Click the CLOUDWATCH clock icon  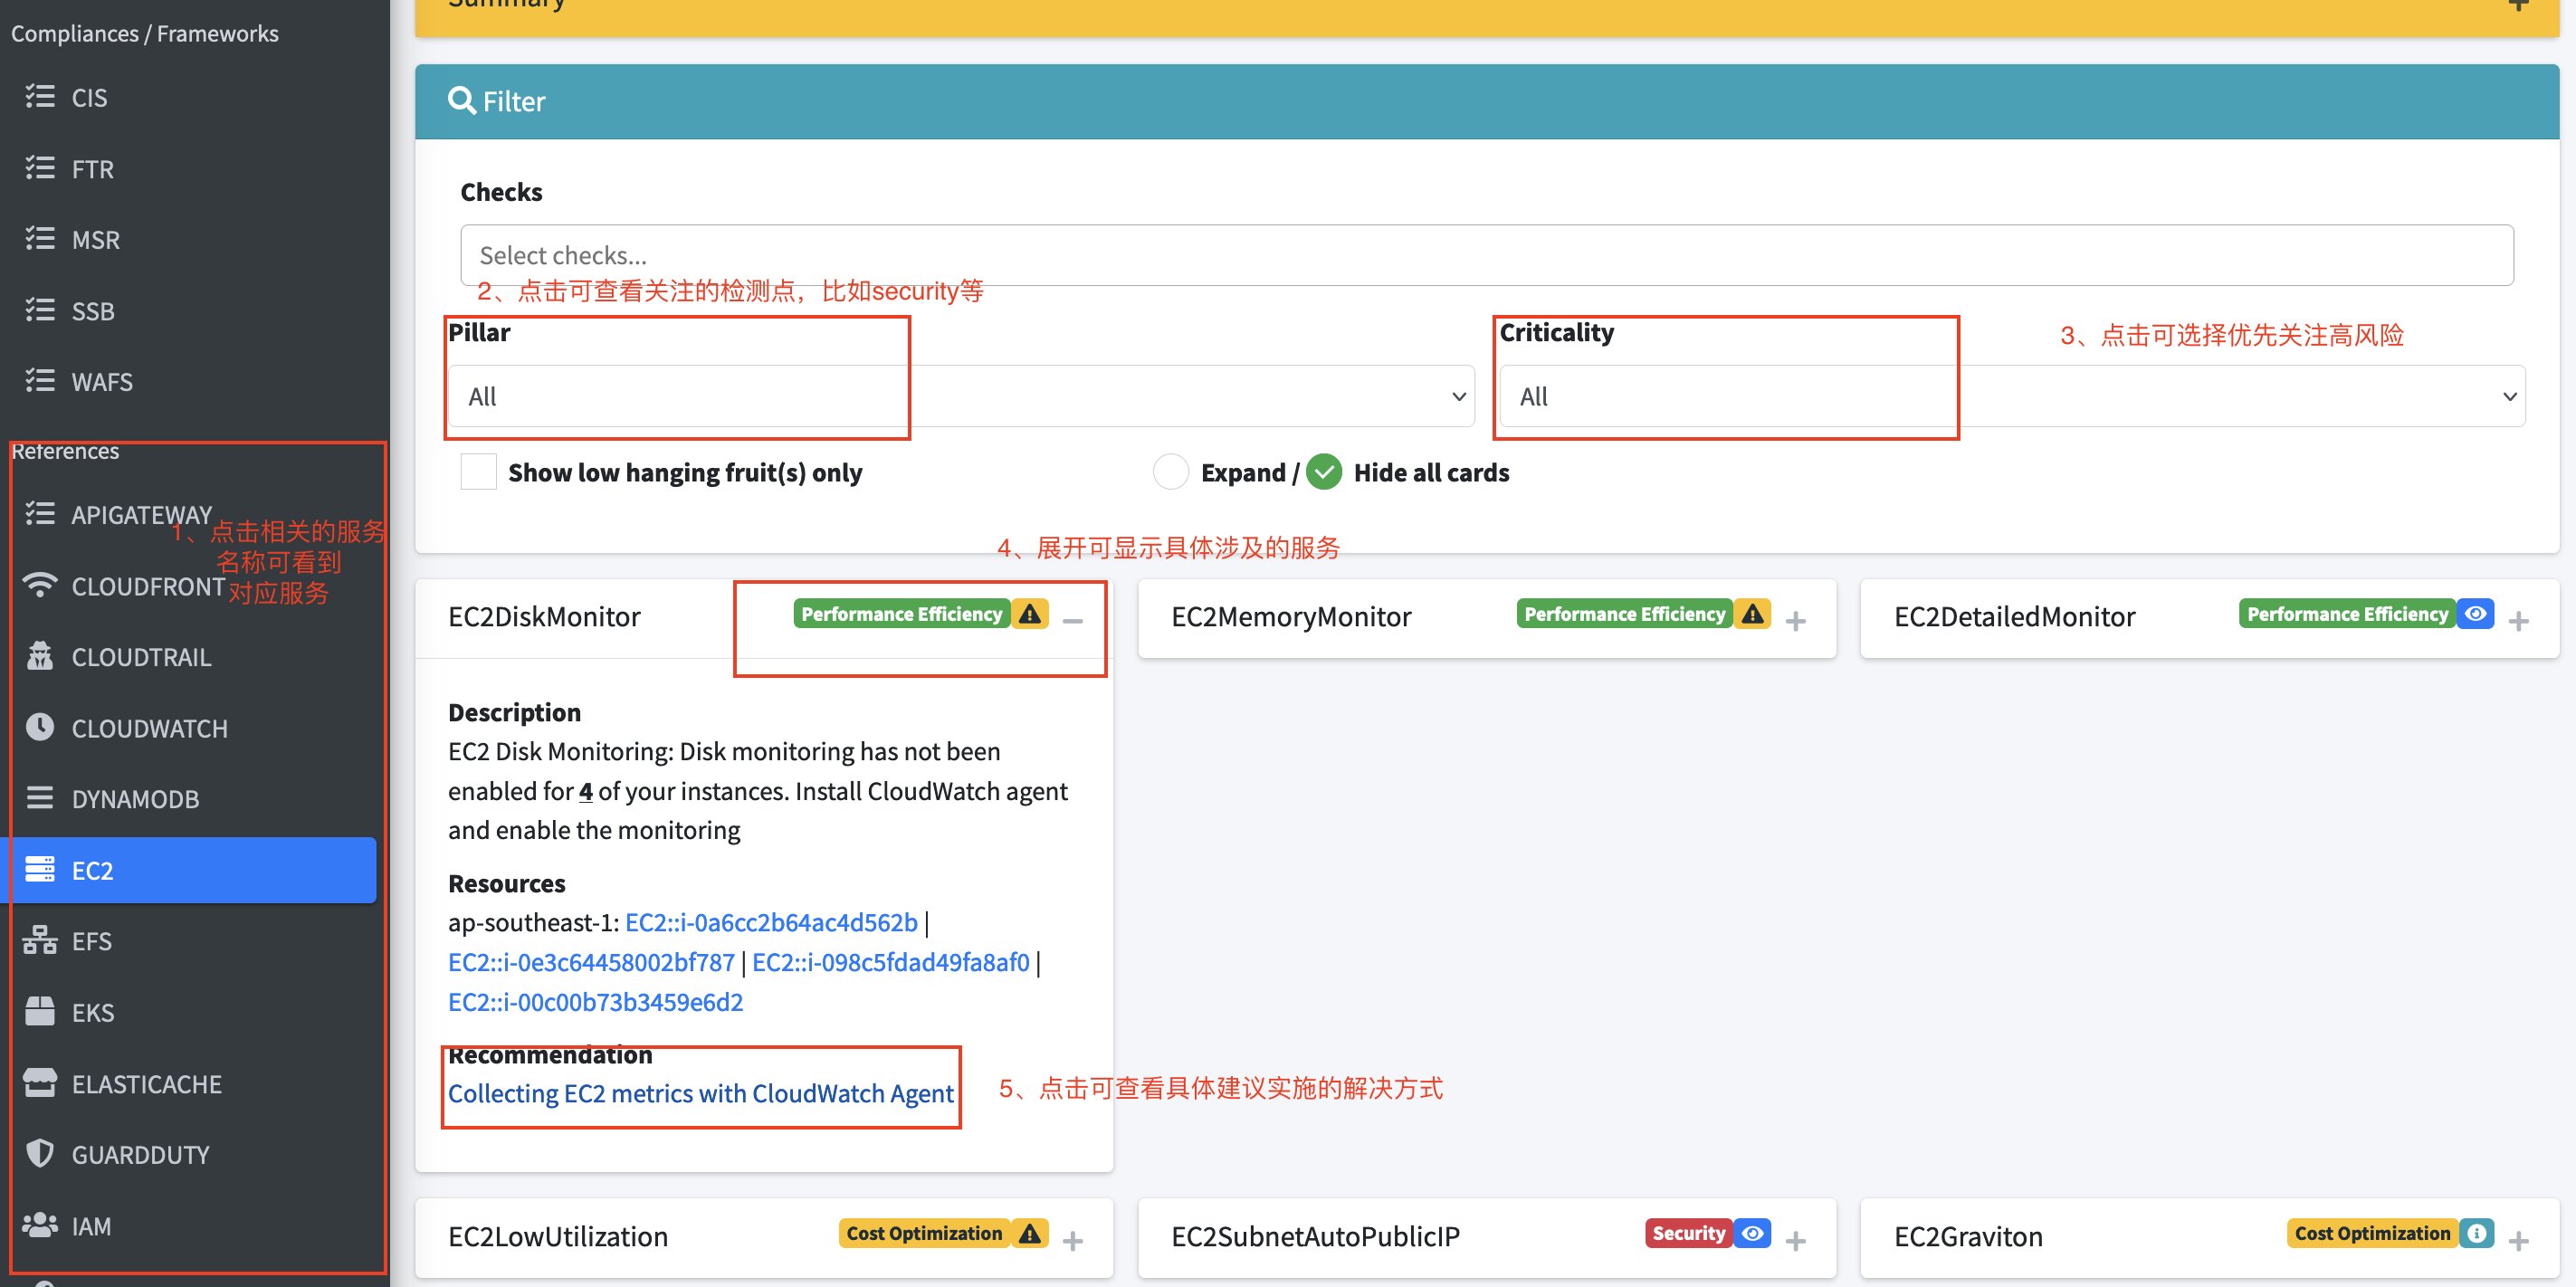click(x=40, y=727)
